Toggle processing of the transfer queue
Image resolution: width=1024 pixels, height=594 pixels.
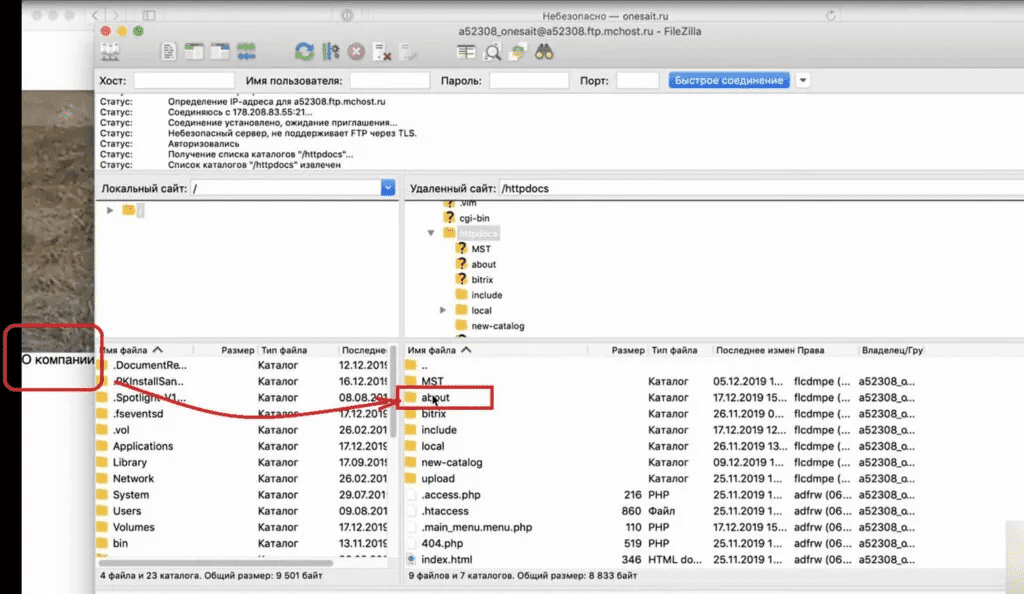pos(330,52)
